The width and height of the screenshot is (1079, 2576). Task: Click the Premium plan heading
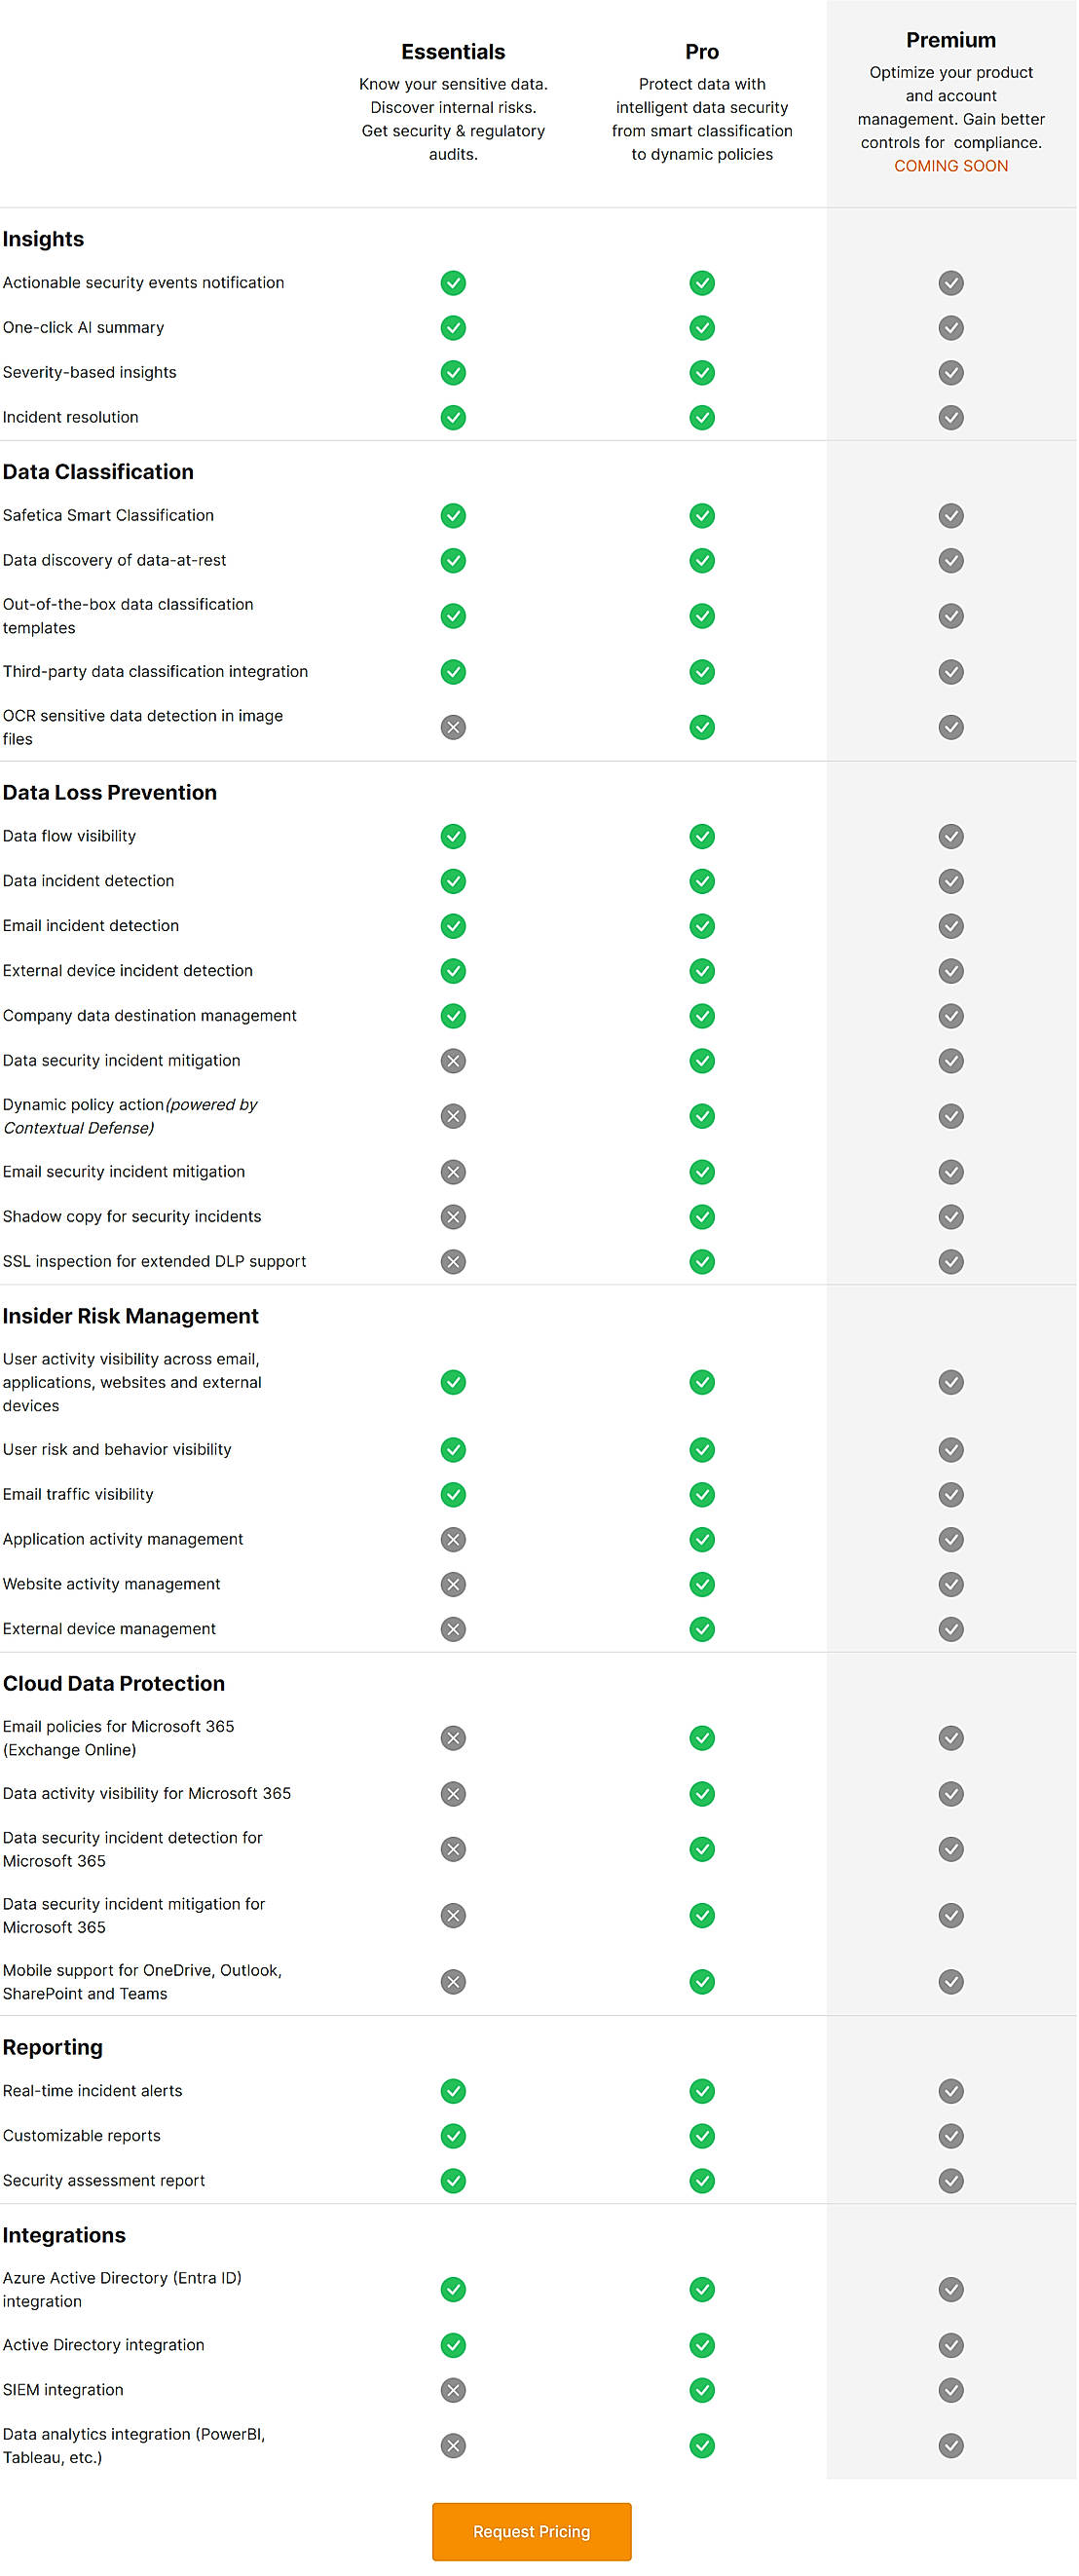pyautogui.click(x=950, y=40)
